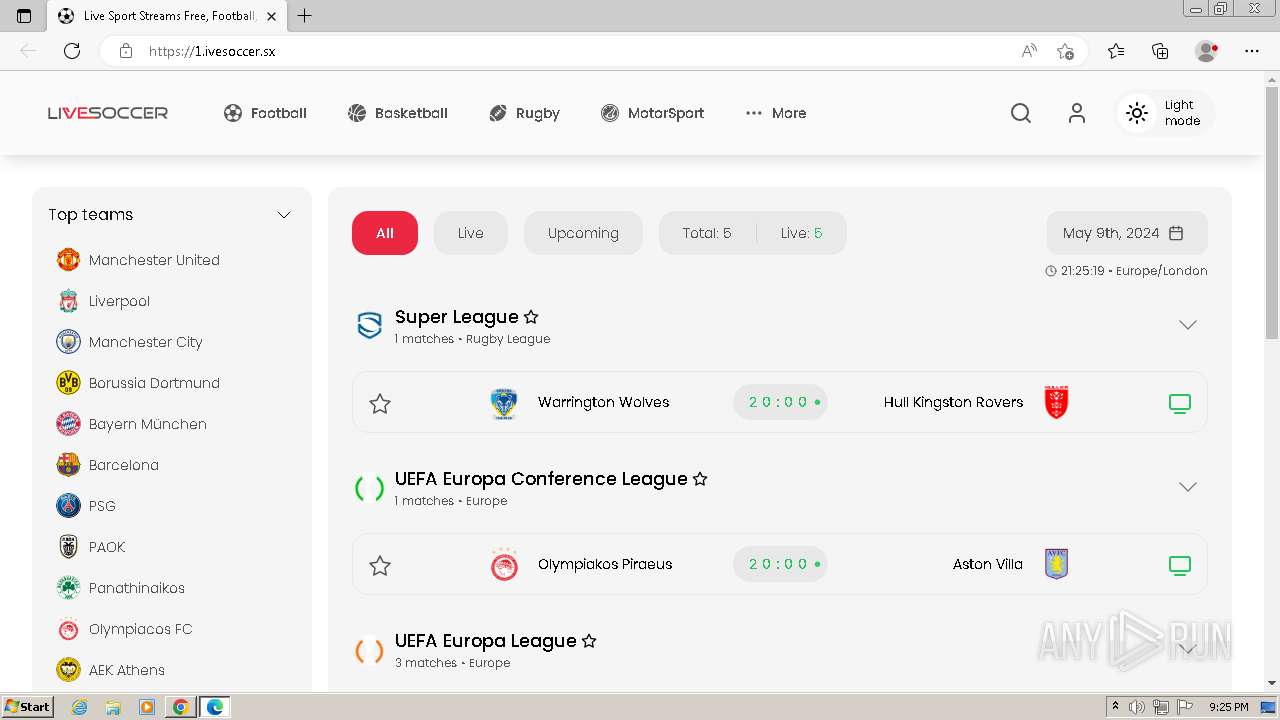Open the More sports menu
This screenshot has width=1280, height=720.
pos(776,113)
